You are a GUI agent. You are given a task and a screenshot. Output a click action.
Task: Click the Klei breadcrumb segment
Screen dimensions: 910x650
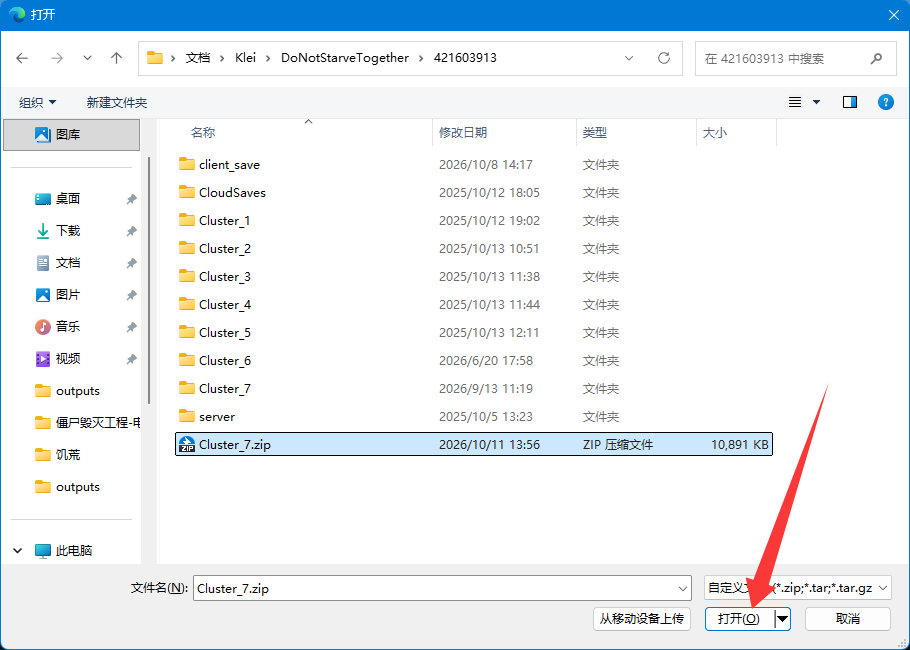[245, 58]
